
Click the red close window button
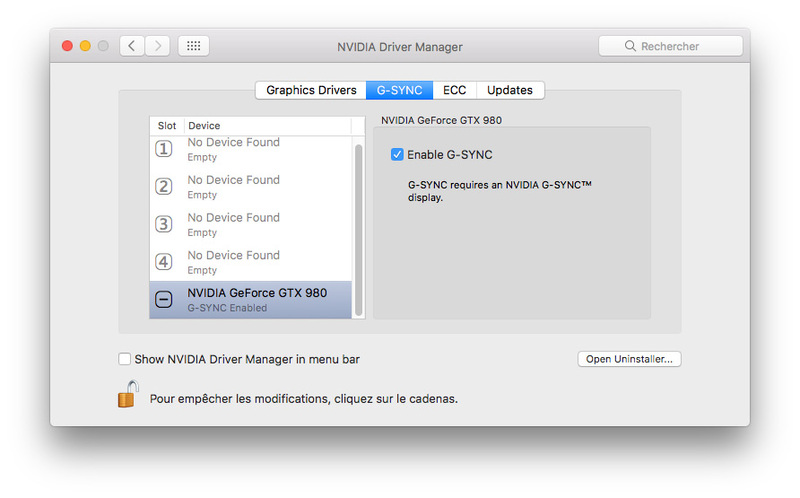(67, 46)
